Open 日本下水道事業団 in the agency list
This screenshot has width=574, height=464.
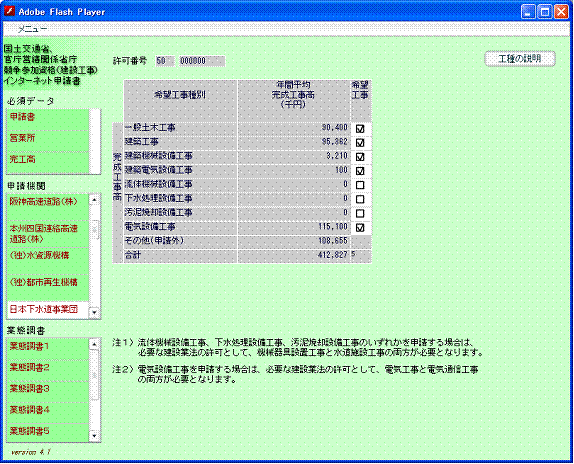point(48,310)
